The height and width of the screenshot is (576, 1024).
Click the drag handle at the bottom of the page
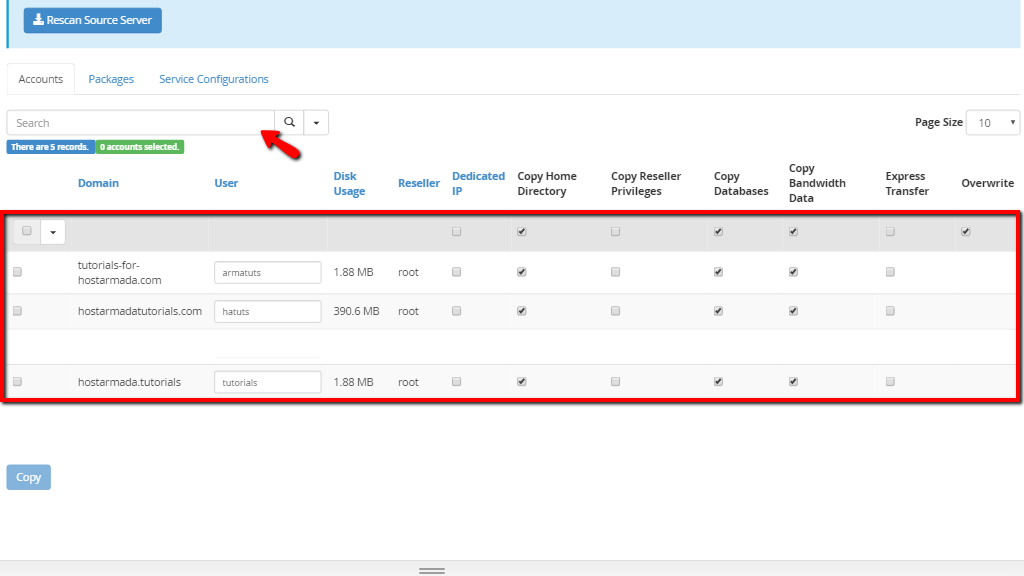coord(432,570)
